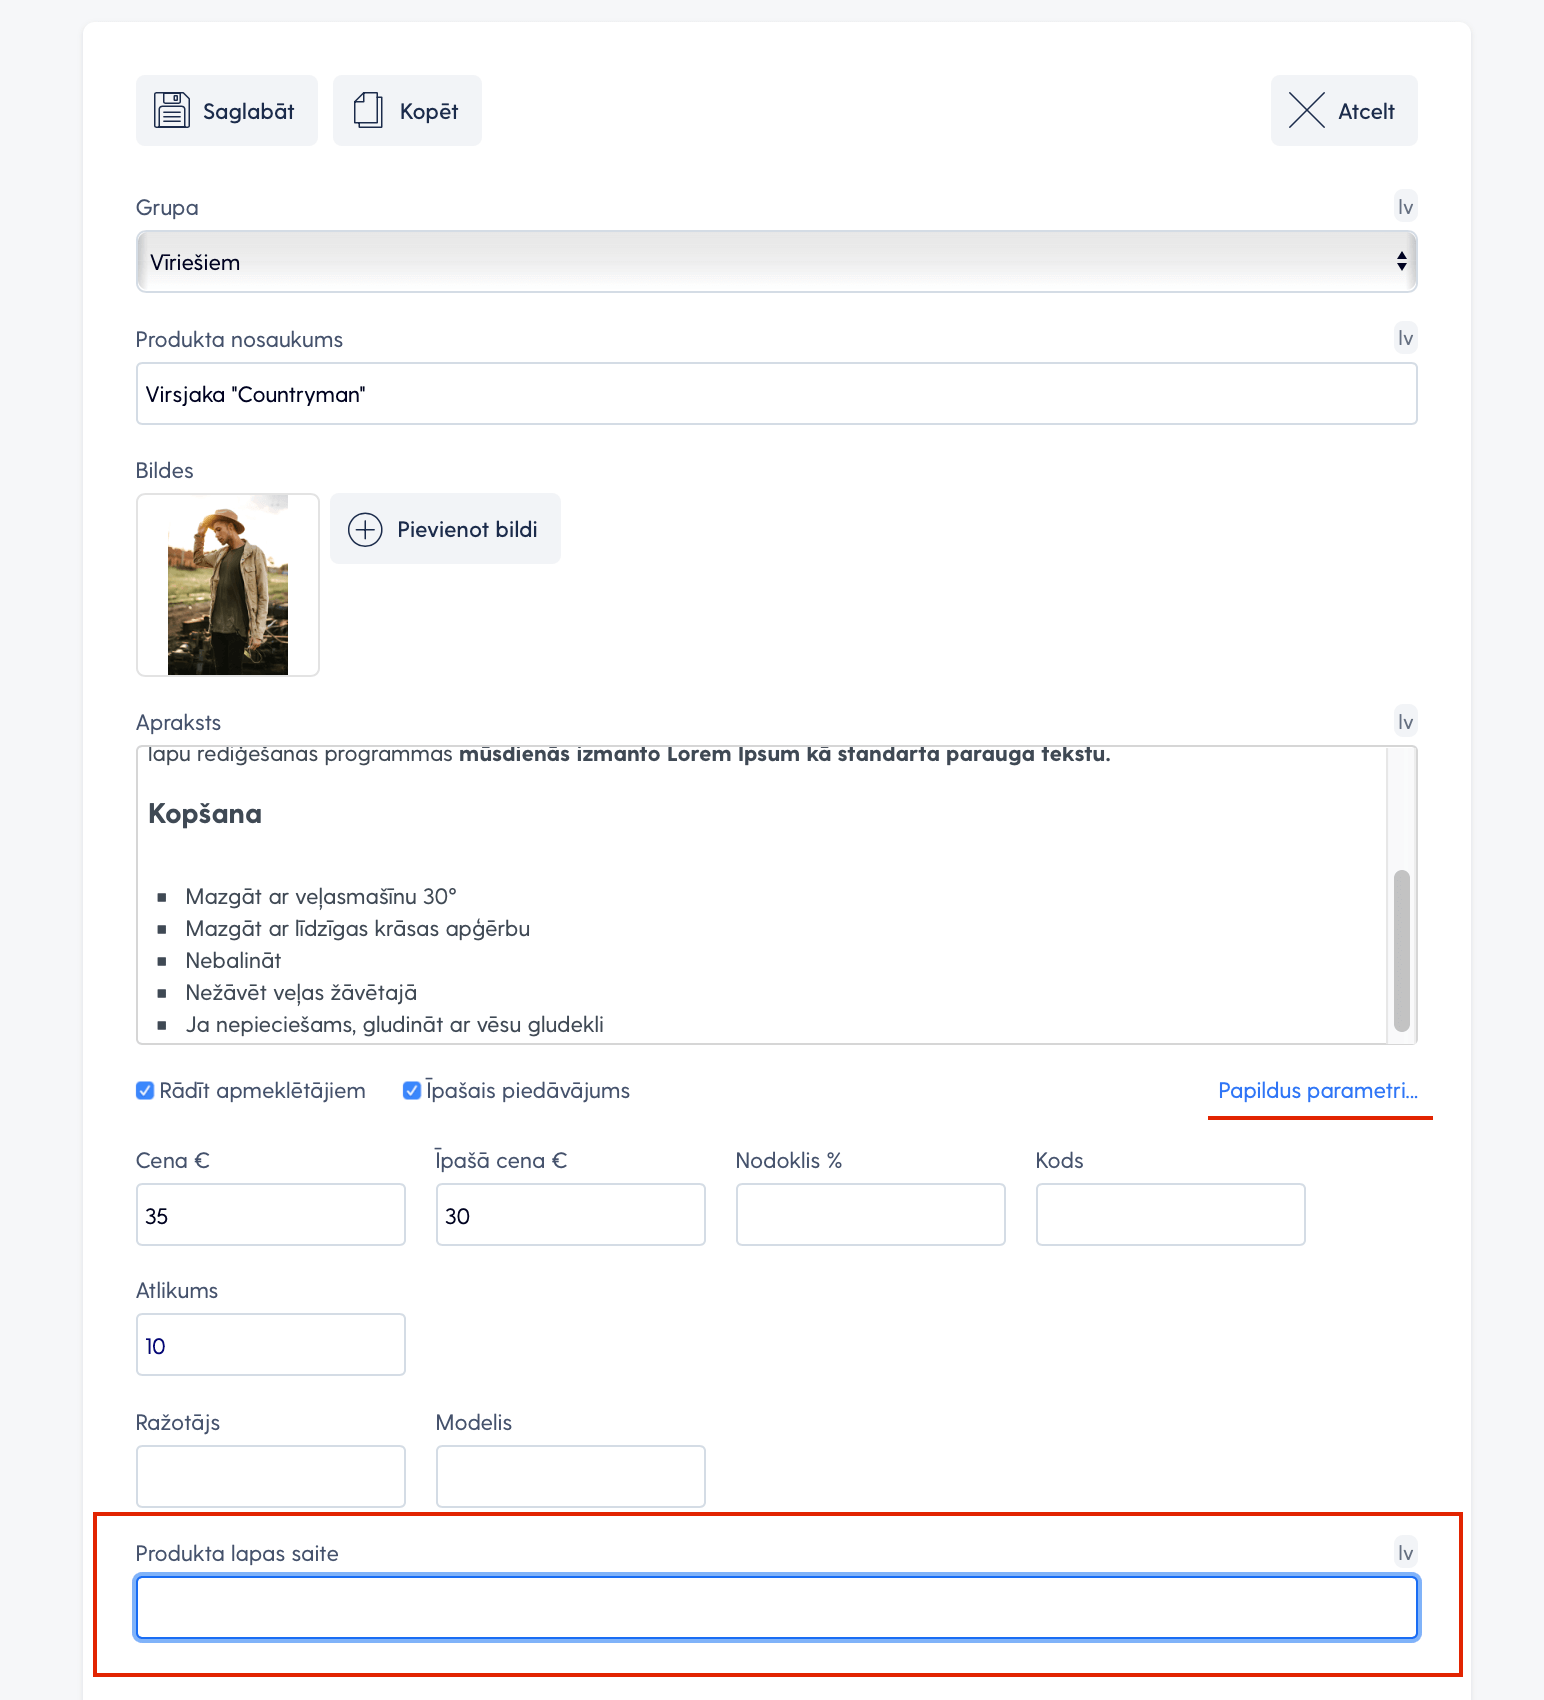Click the Kods input field
The height and width of the screenshot is (1700, 1544).
[1171, 1215]
